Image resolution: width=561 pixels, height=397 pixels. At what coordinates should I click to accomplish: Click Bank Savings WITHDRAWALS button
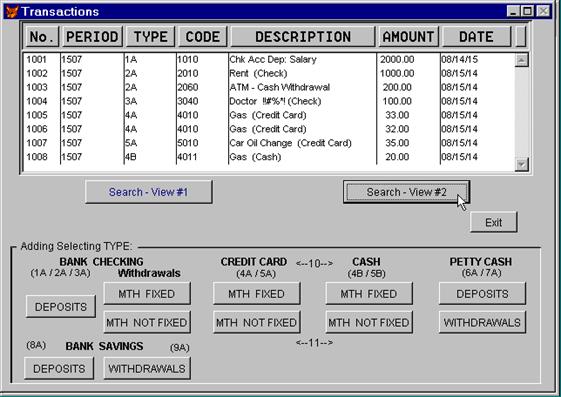147,368
